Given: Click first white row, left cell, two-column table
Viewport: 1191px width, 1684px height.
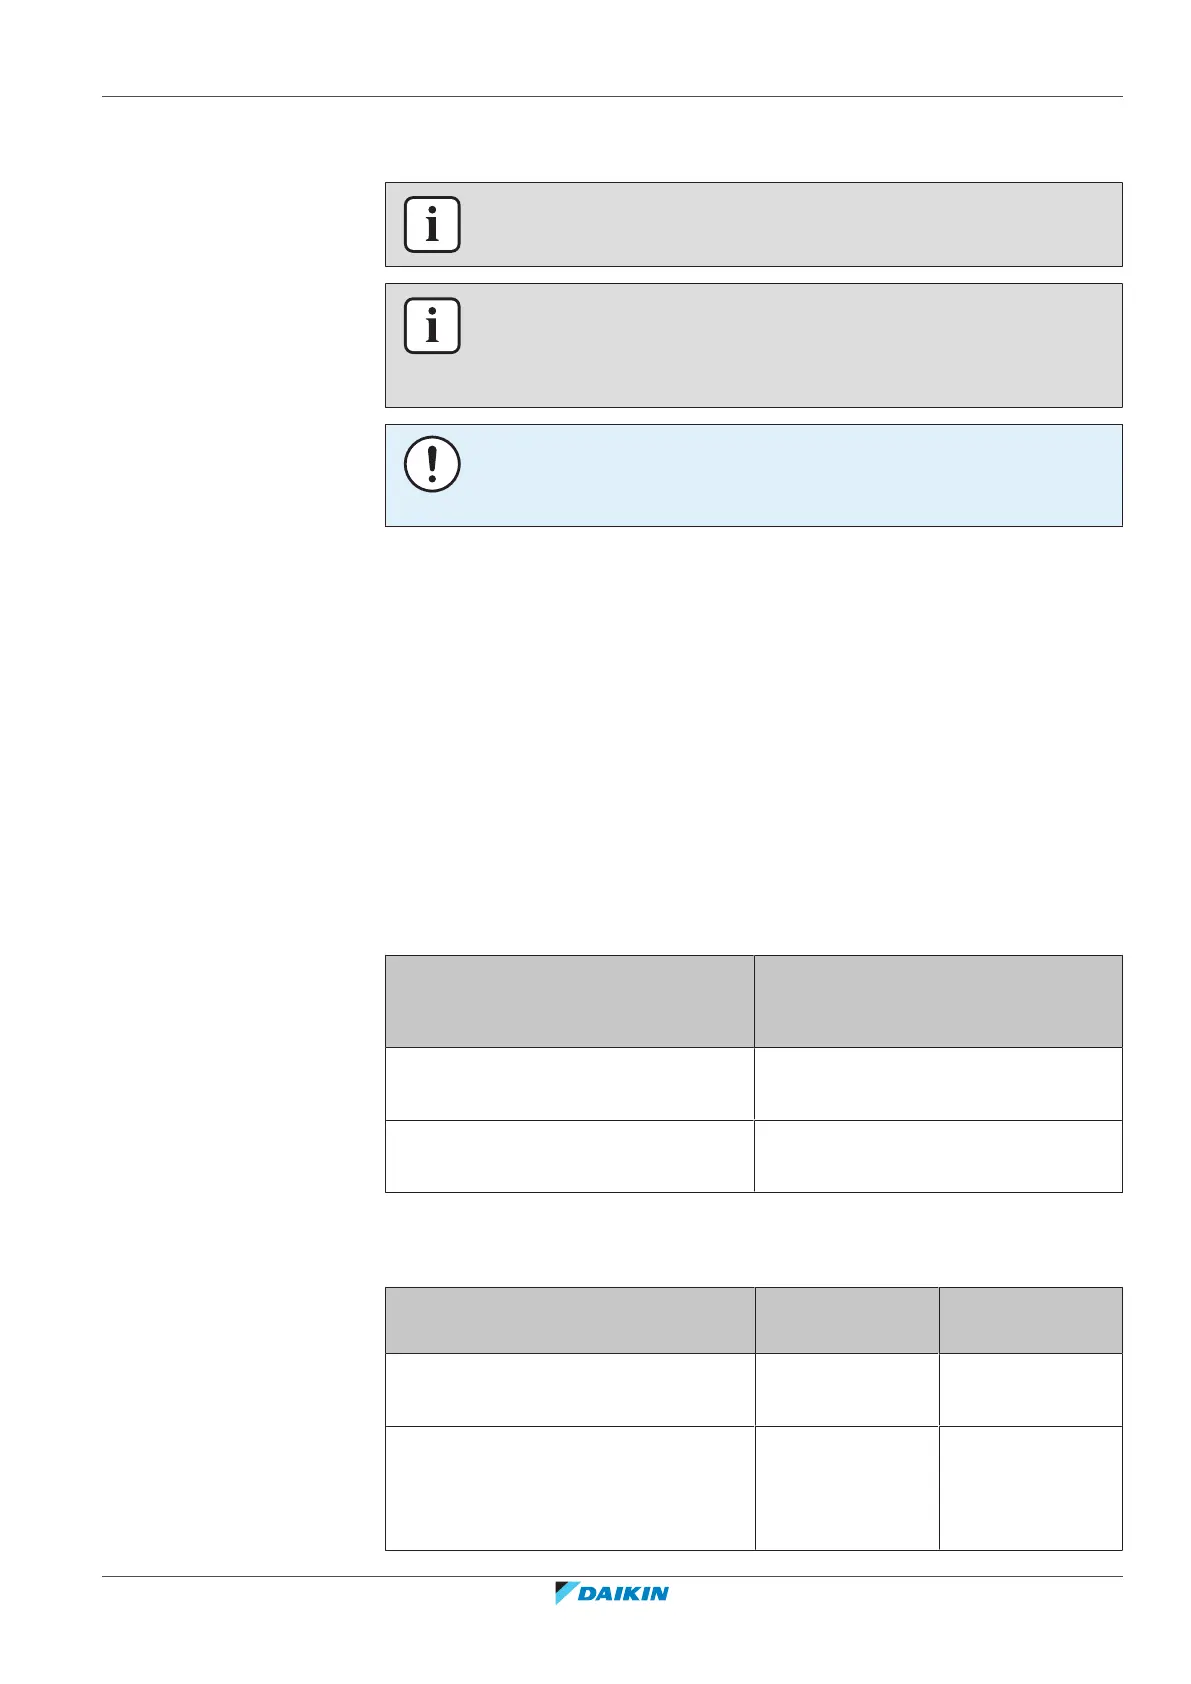Looking at the screenshot, I should (569, 1083).
